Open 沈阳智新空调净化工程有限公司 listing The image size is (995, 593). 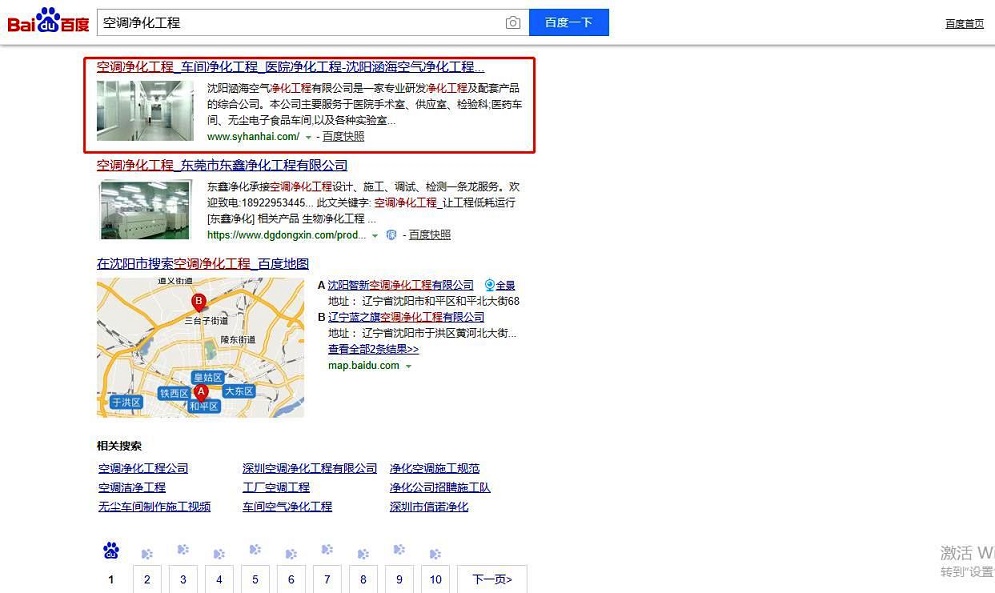400,285
